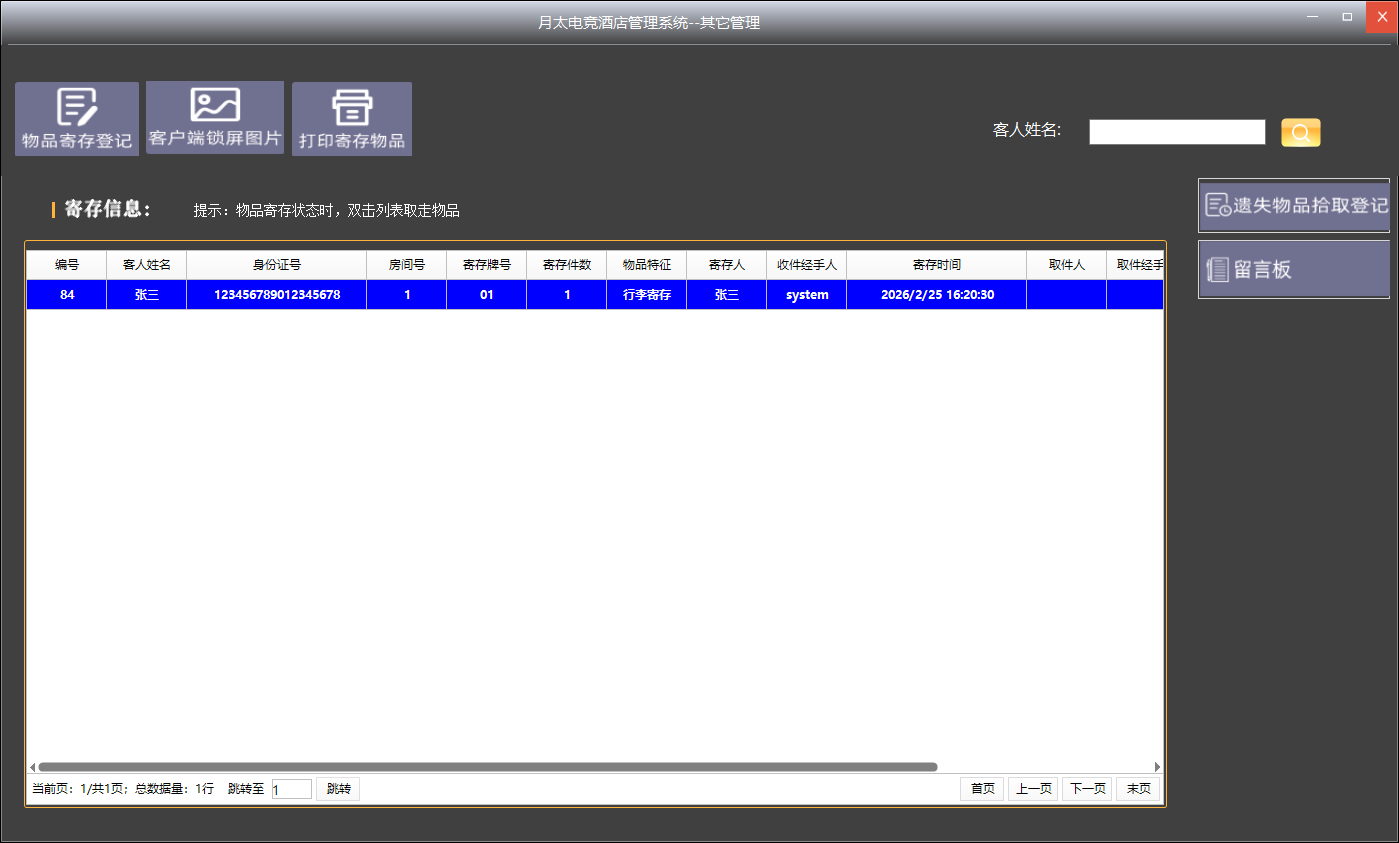Image resolution: width=1399 pixels, height=843 pixels.
Task: Go to 上一页 previous page
Action: [x=1032, y=789]
